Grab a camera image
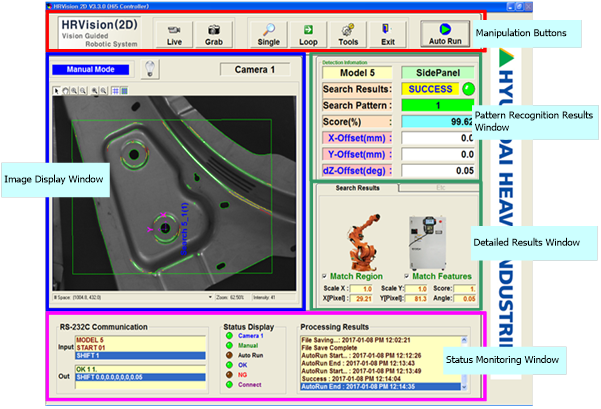 [213, 34]
